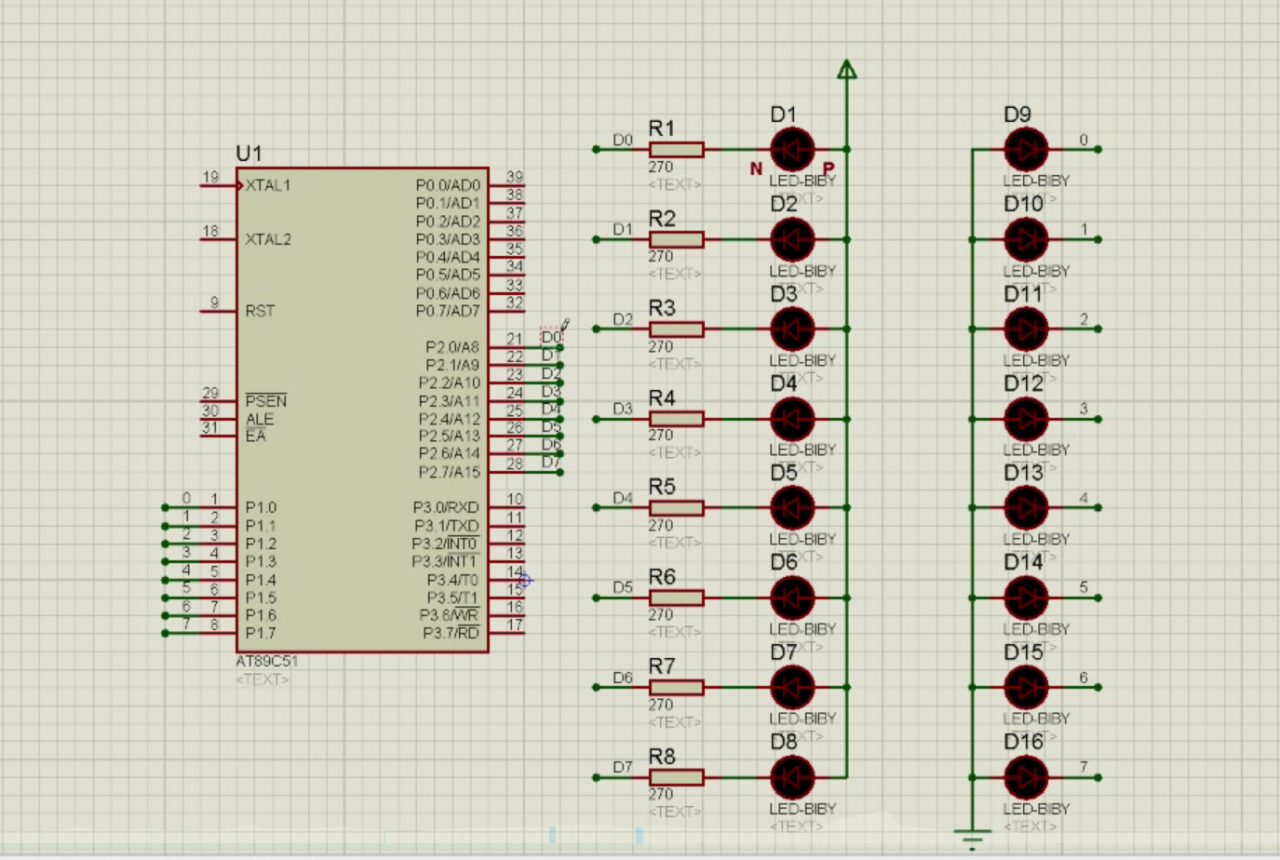The height and width of the screenshot is (860, 1280).
Task: Click the ground terminal symbol
Action: (972, 836)
